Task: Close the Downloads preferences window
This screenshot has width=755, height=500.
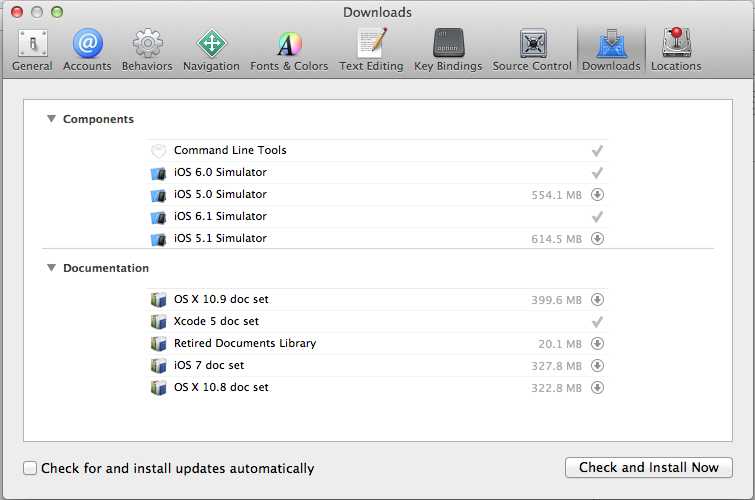Action: (17, 12)
